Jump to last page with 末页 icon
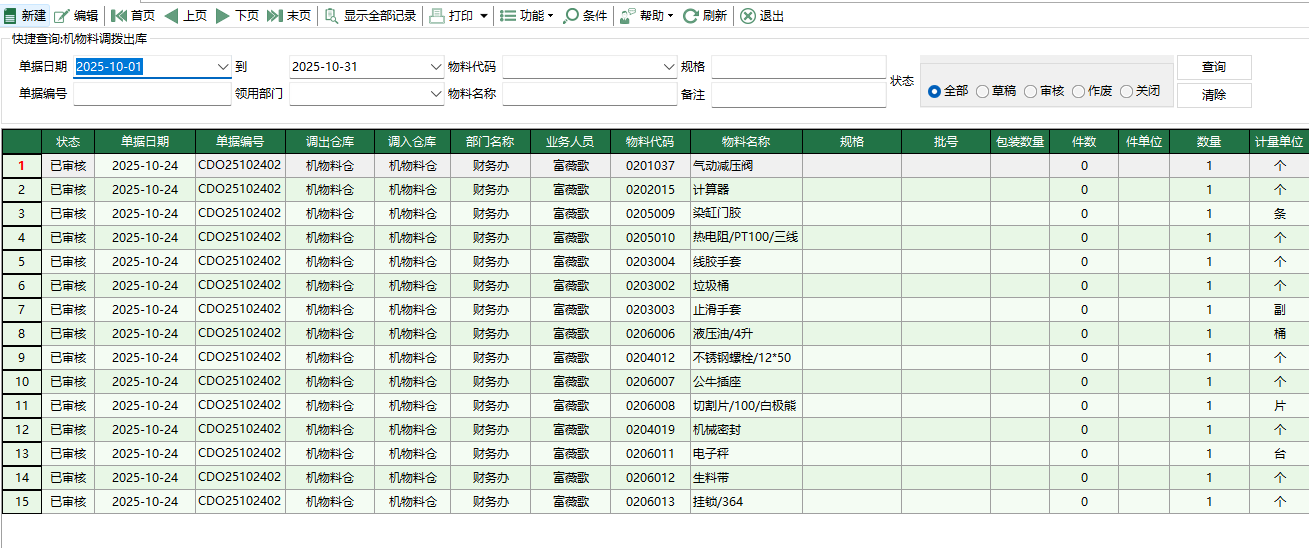Image resolution: width=1309 pixels, height=548 pixels. 275,16
